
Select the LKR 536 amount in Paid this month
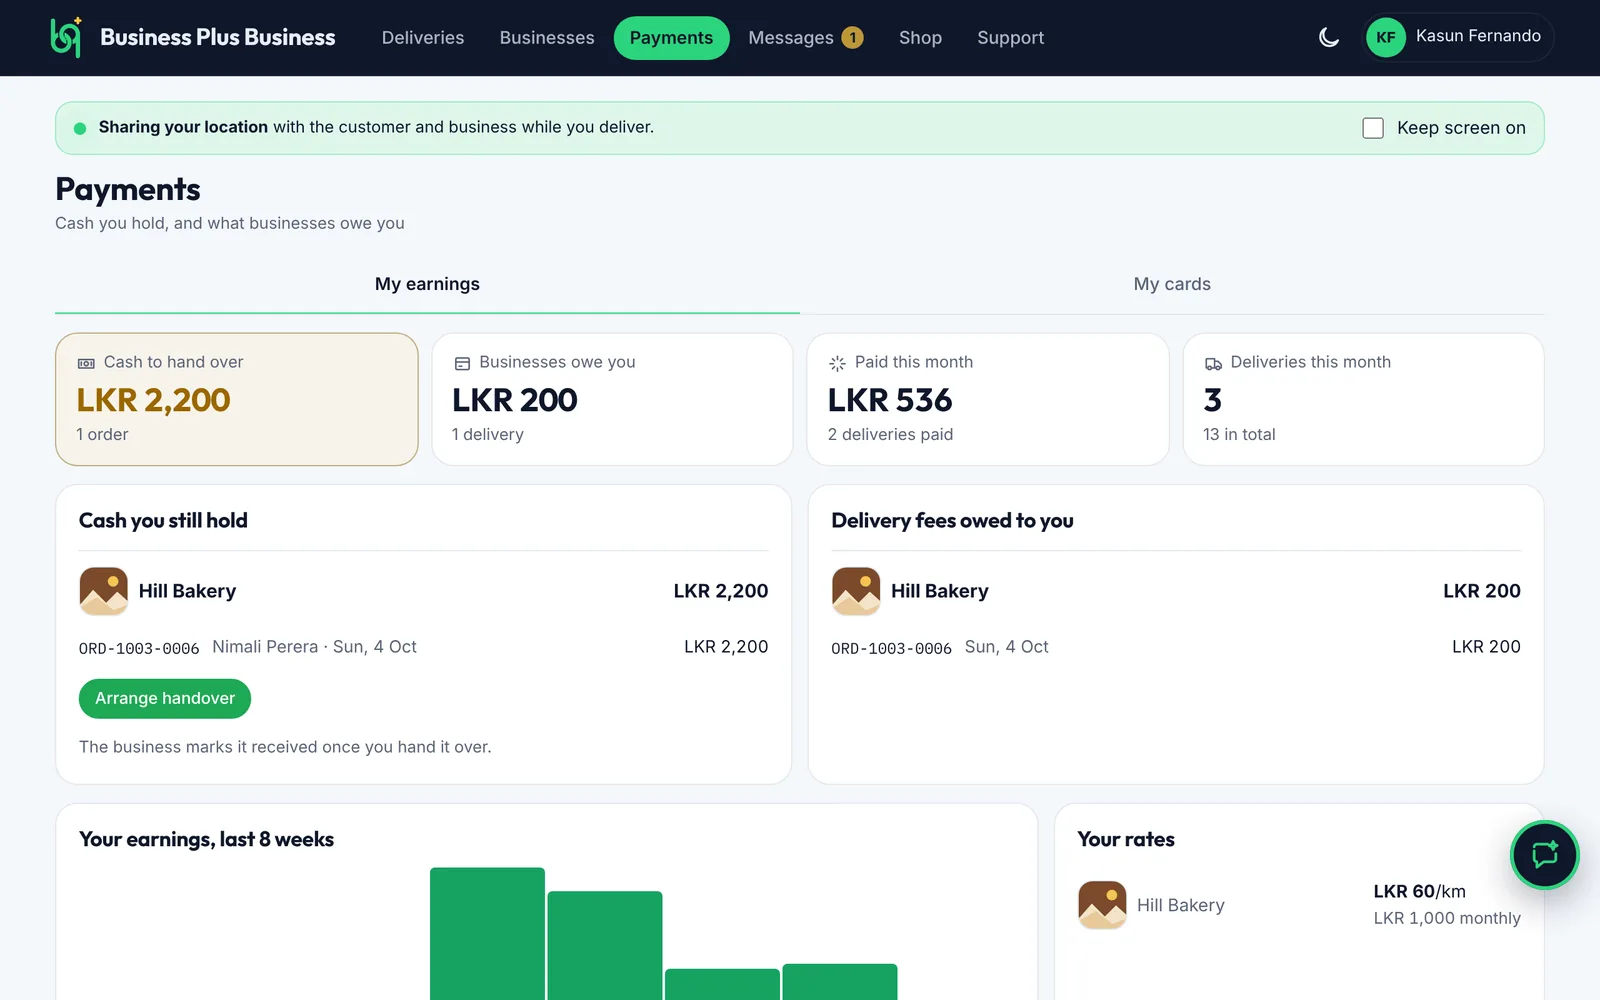[x=890, y=400]
